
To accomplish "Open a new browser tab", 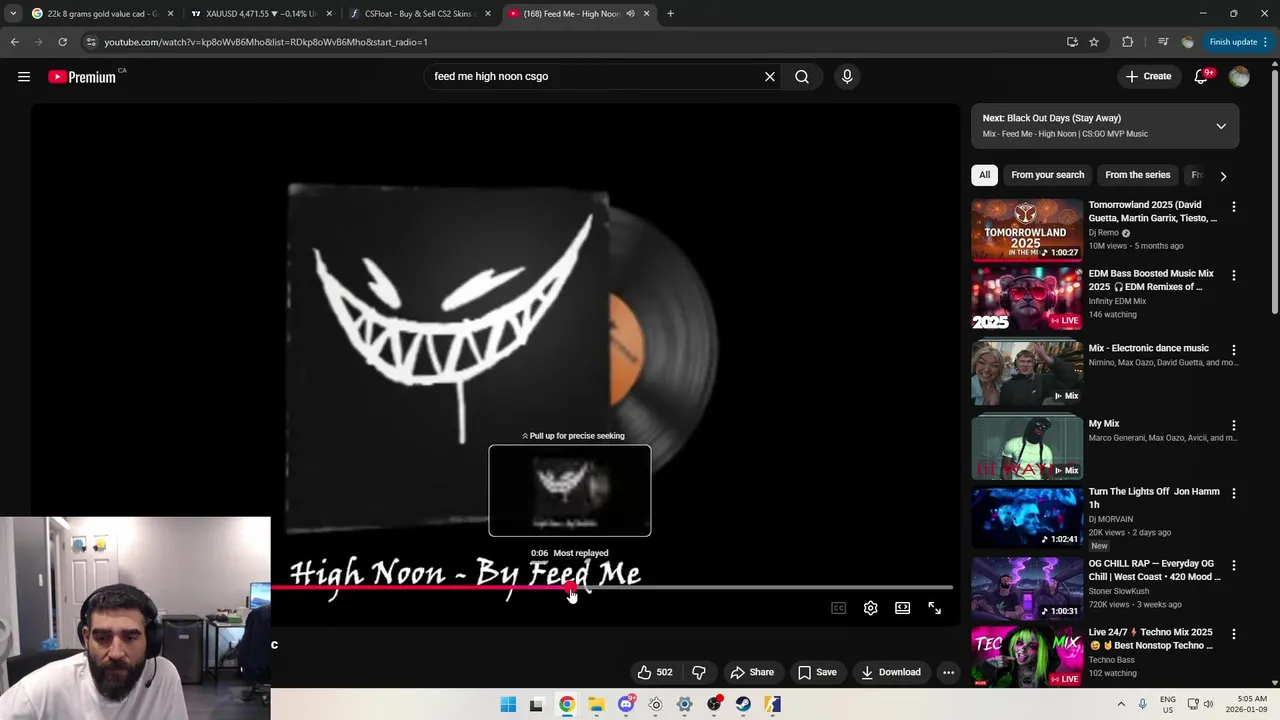I will pos(670,14).
